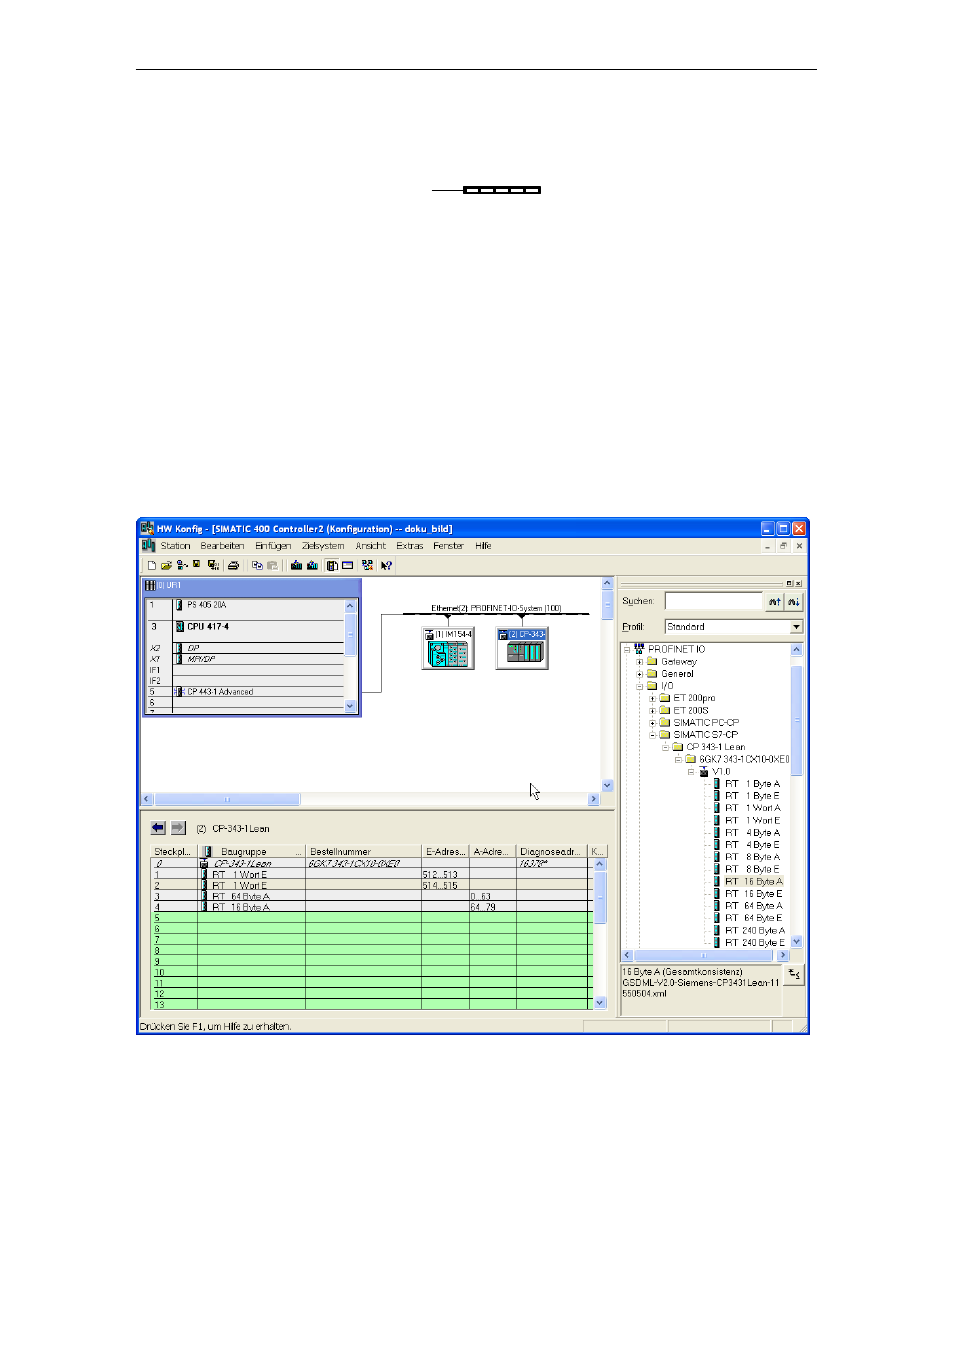
Task: Close the hardware catalog panel
Action: [798, 583]
